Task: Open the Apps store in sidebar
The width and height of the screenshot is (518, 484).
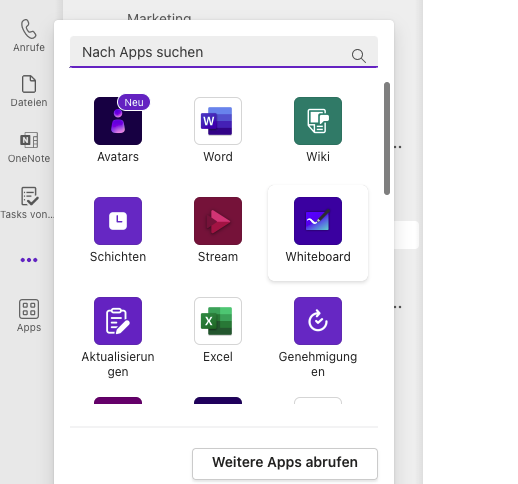Action: pyautogui.click(x=29, y=316)
